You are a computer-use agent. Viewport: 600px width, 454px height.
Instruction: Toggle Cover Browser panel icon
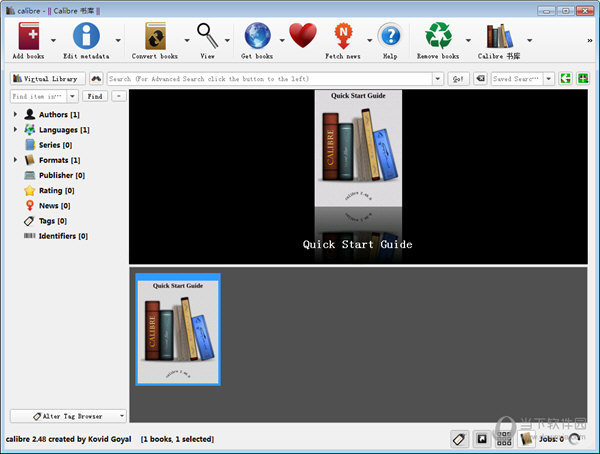[482, 439]
